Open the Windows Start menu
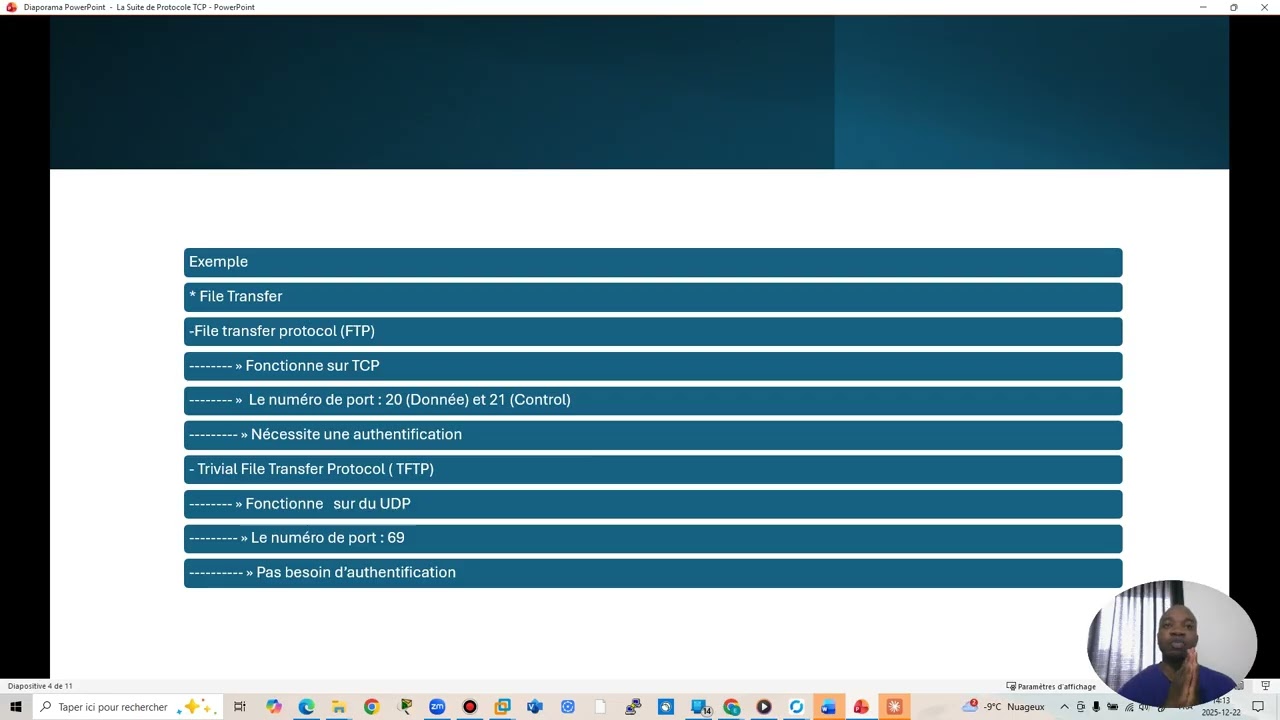This screenshot has height=720, width=1280. point(15,707)
